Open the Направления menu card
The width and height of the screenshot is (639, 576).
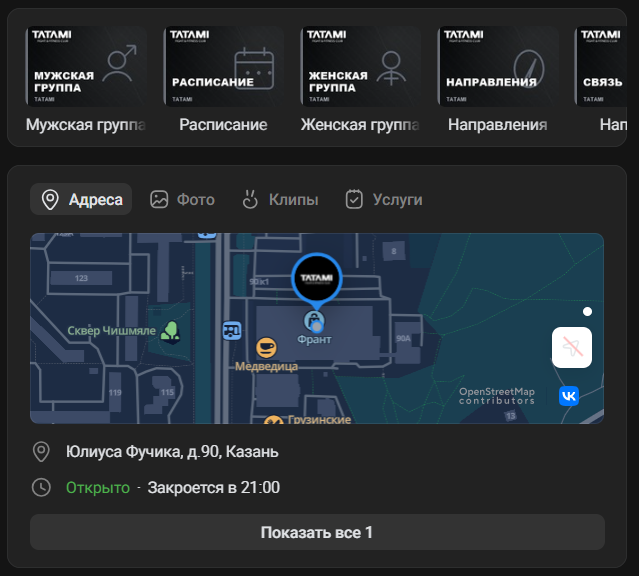(498, 66)
